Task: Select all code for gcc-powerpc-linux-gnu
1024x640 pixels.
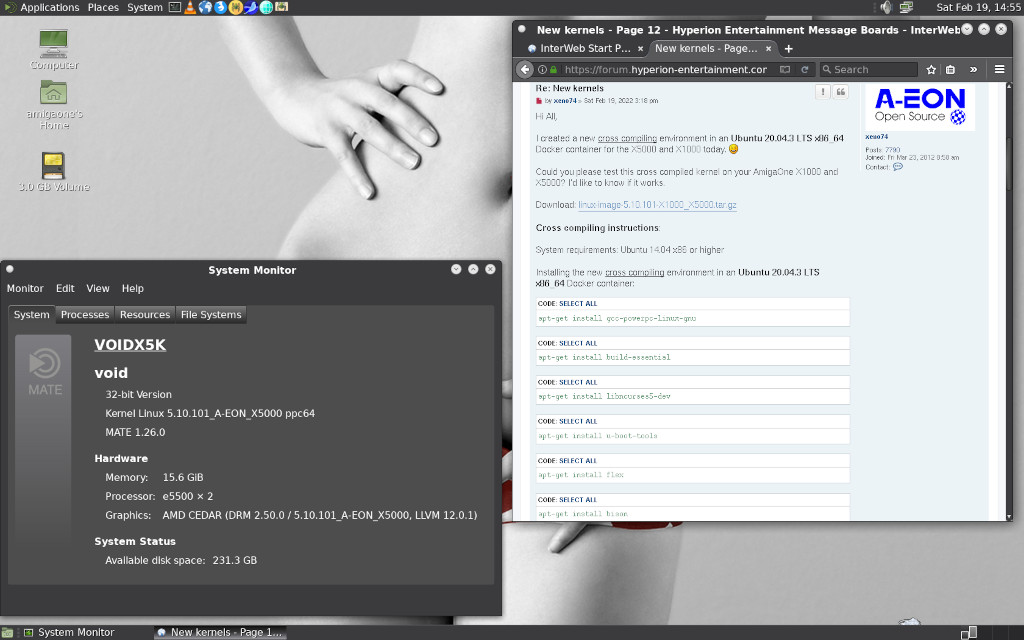Action: (x=578, y=304)
